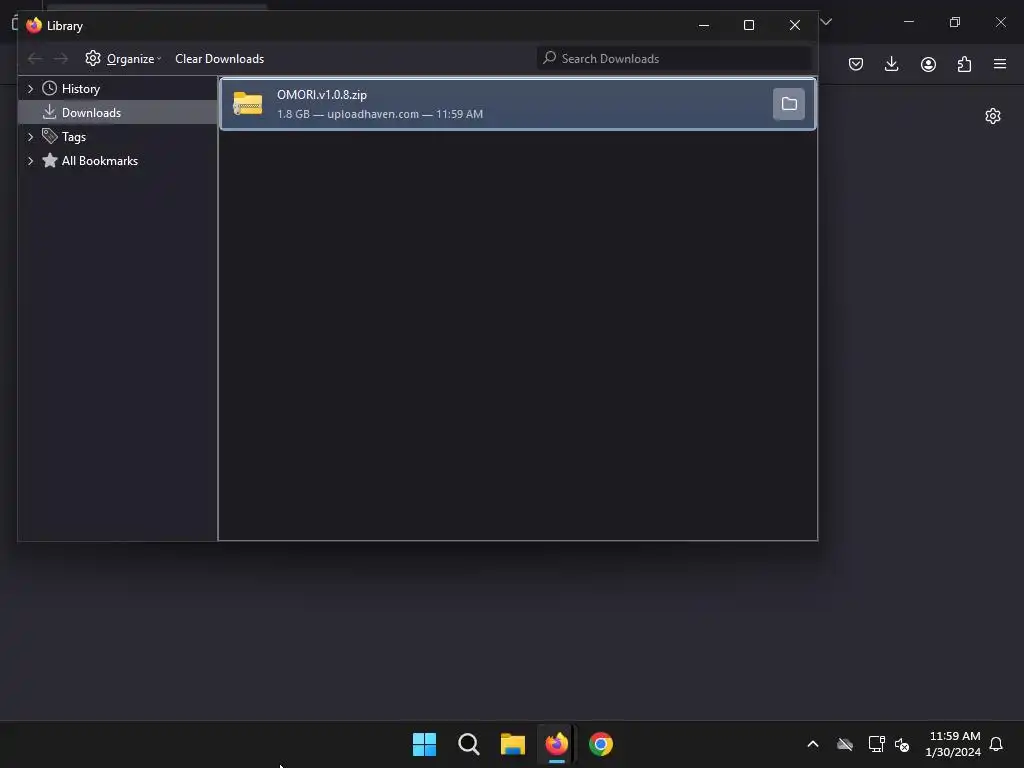Open the Firefox application hamburger menu
This screenshot has width=1024, height=768.
[x=1000, y=64]
